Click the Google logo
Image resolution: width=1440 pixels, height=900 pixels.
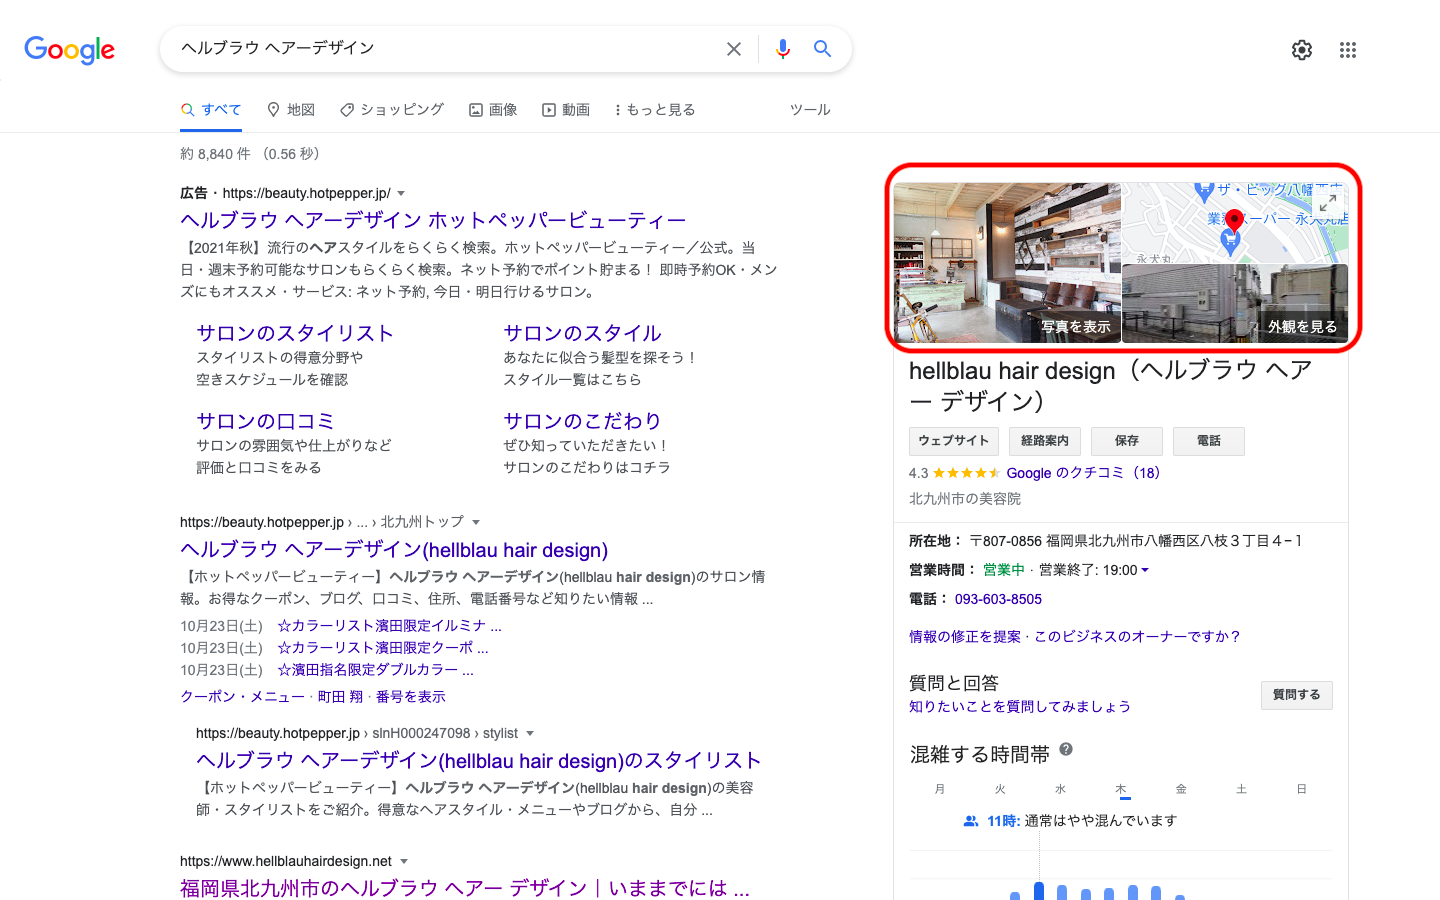(x=69, y=49)
